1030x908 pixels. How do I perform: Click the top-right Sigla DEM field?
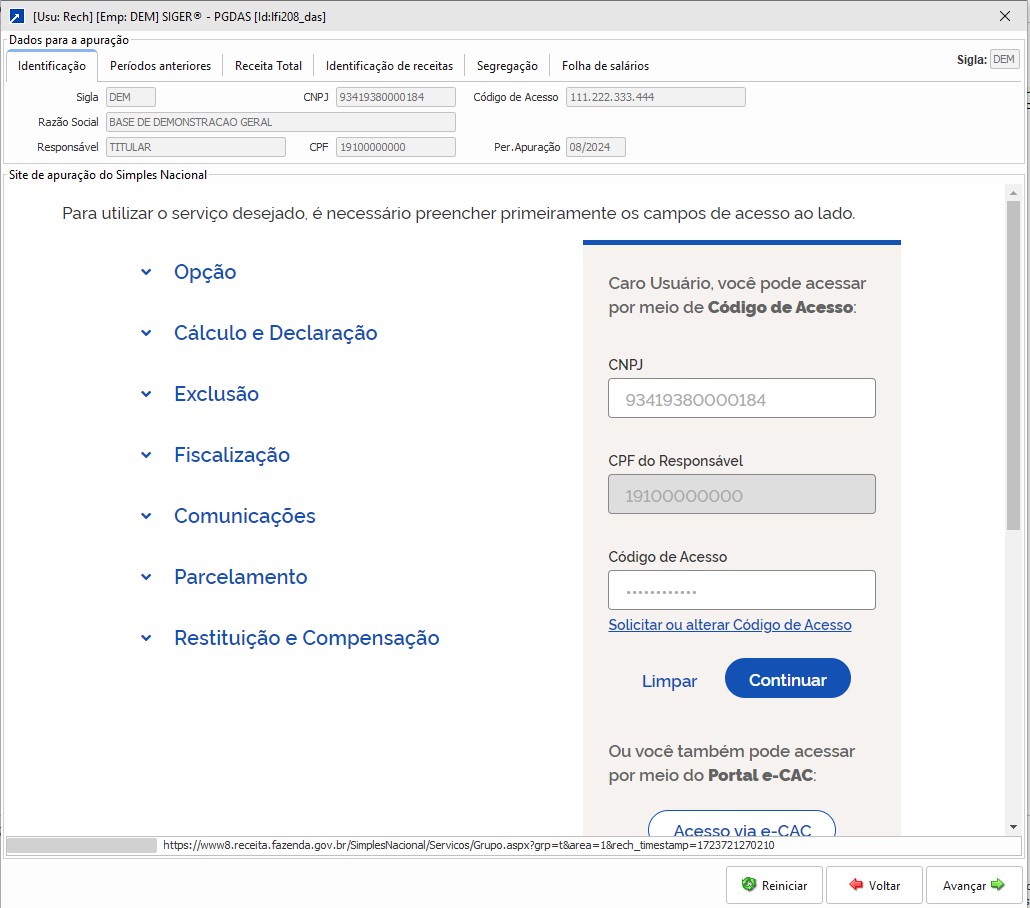click(1004, 59)
